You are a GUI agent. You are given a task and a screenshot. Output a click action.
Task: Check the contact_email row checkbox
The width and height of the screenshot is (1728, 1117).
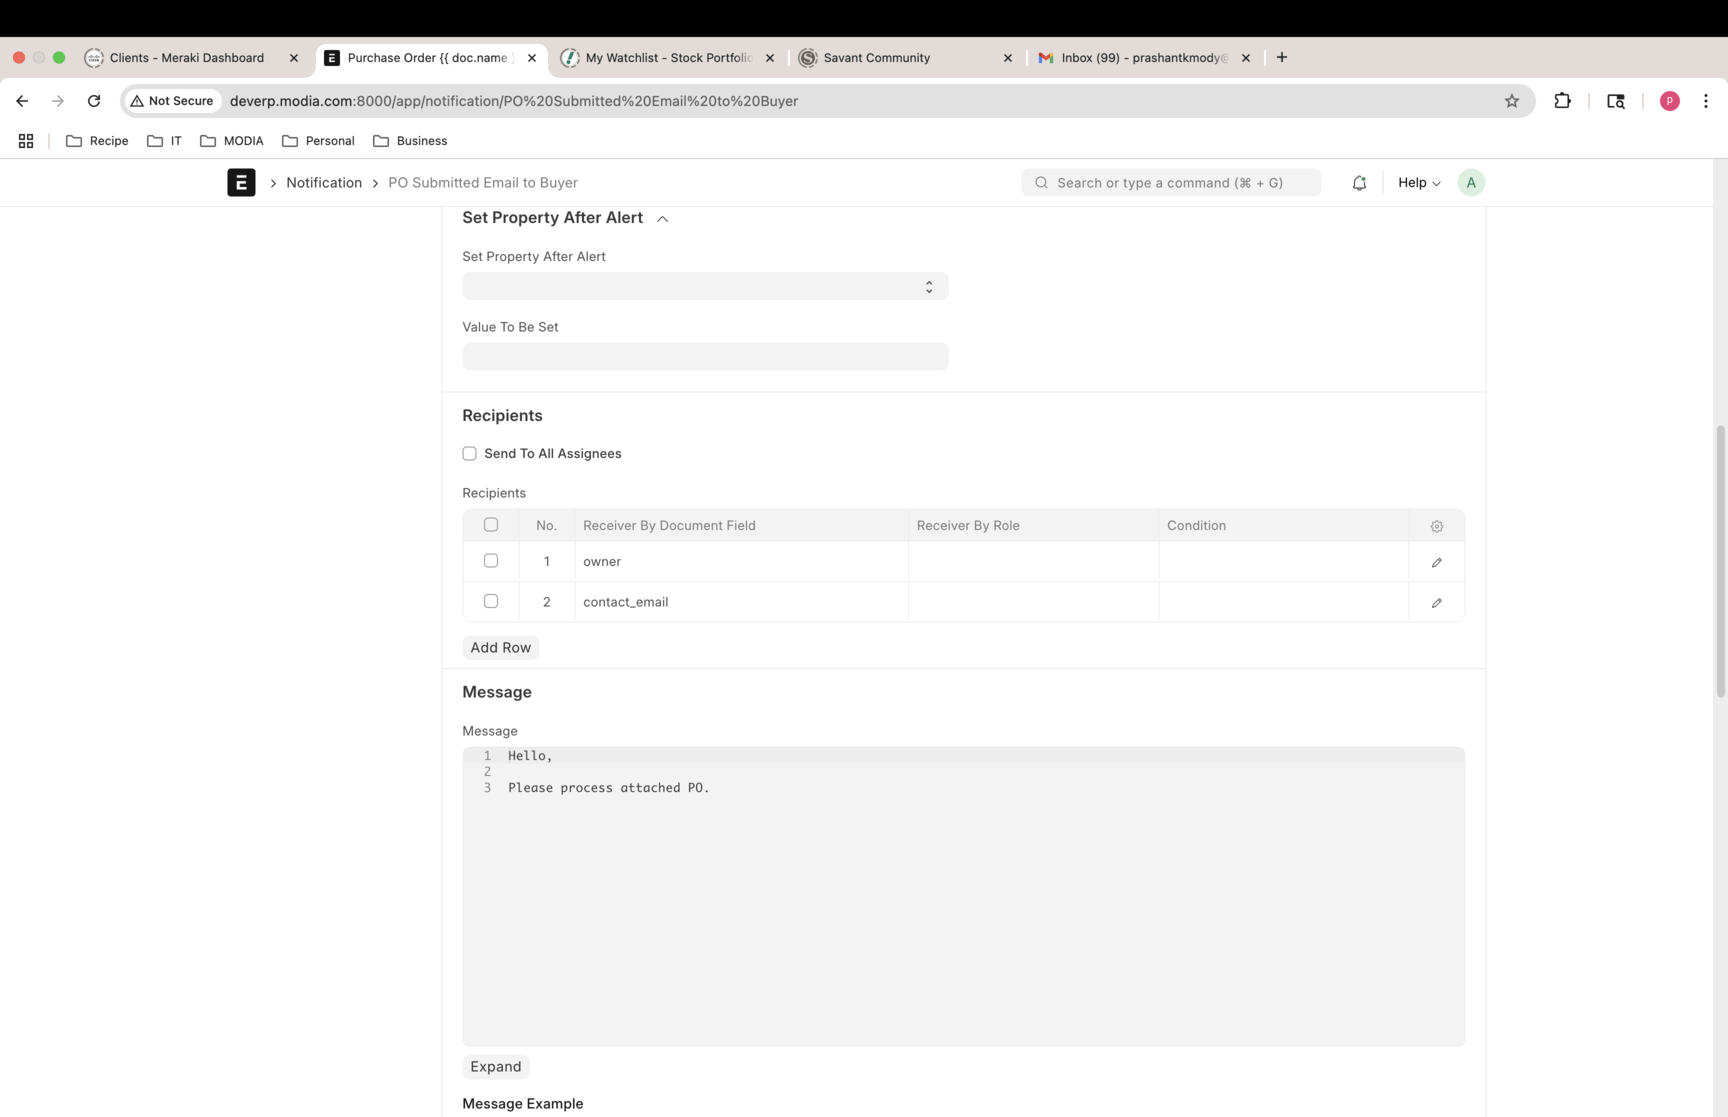(x=491, y=602)
